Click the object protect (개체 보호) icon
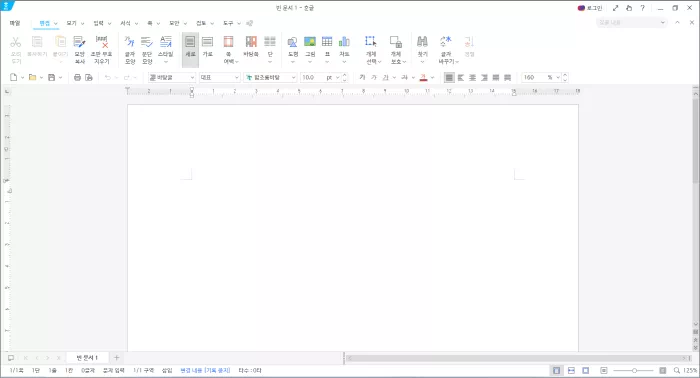 click(396, 42)
